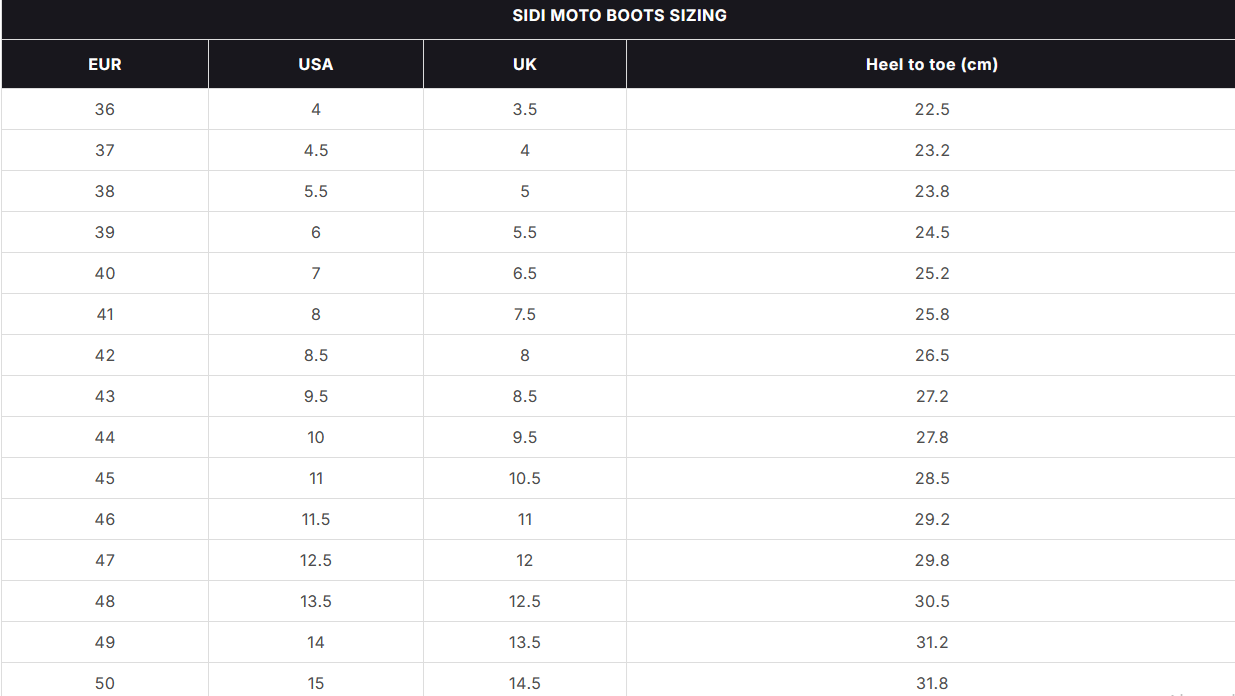The image size is (1235, 696).
Task: Click the SIDI MOTO BOOTS SIZING title
Action: pyautogui.click(x=619, y=15)
